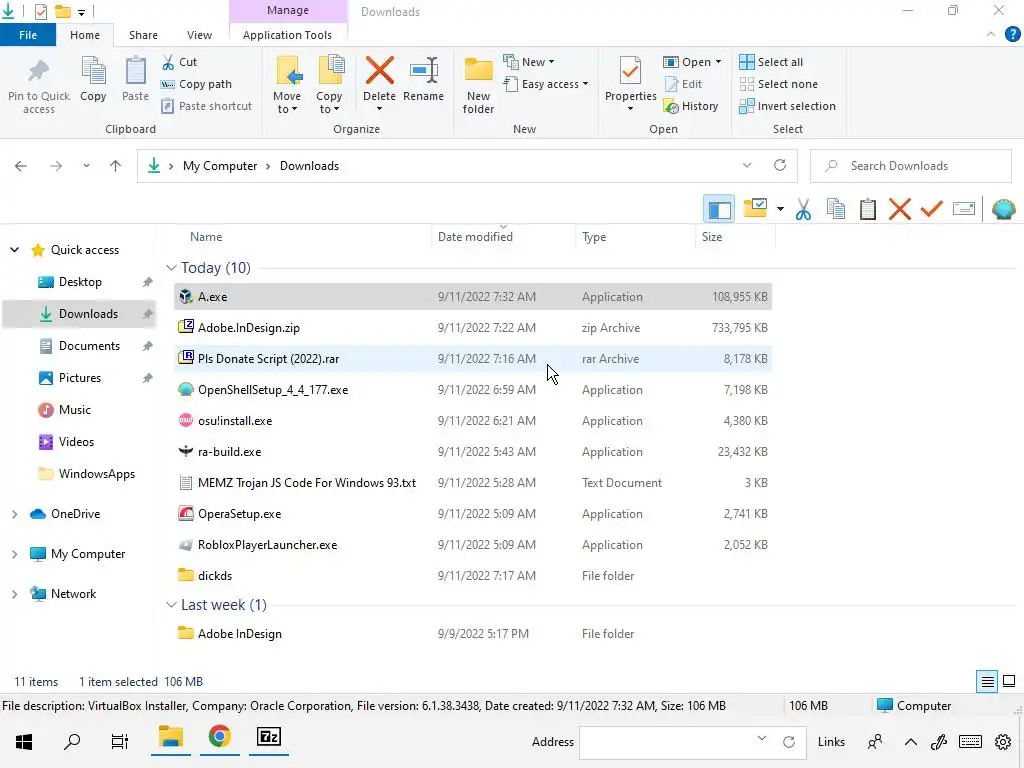Click the Copy button in Clipboard group
The height and width of the screenshot is (768, 1024).
pyautogui.click(x=93, y=80)
